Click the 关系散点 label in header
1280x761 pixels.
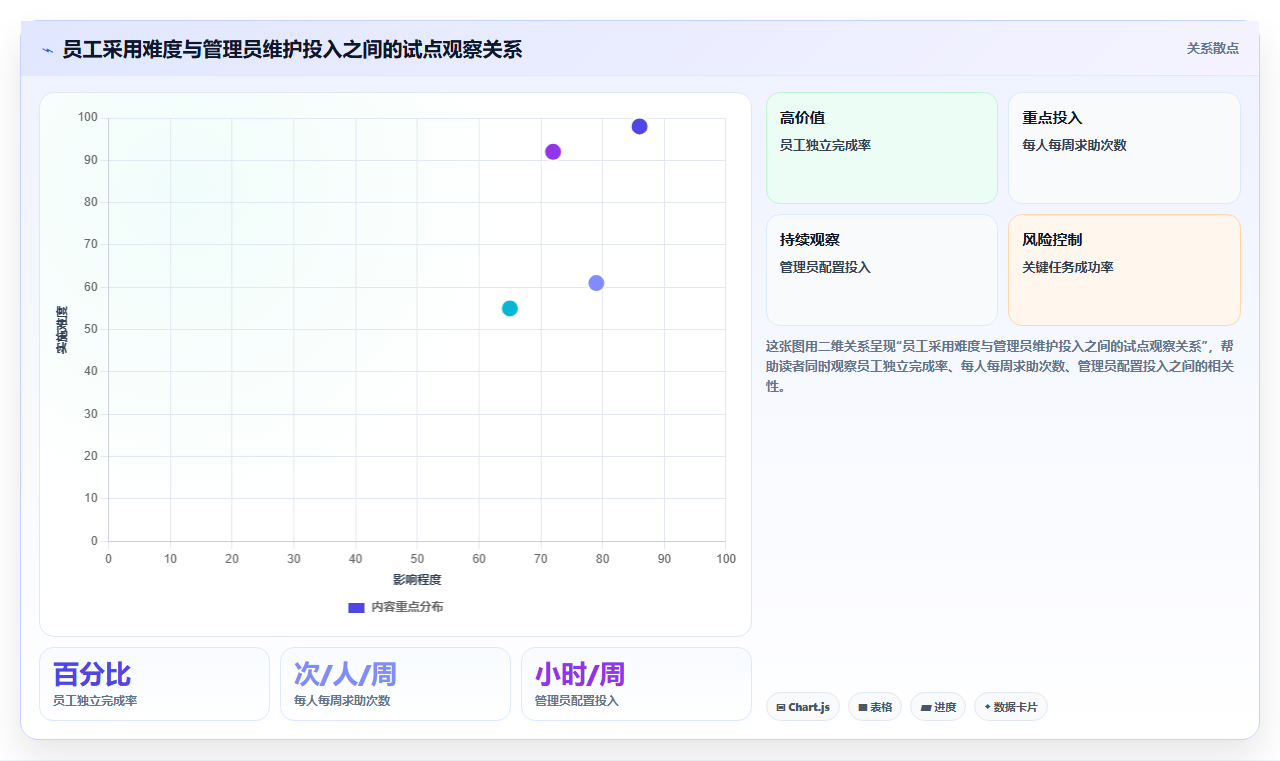click(x=1212, y=48)
